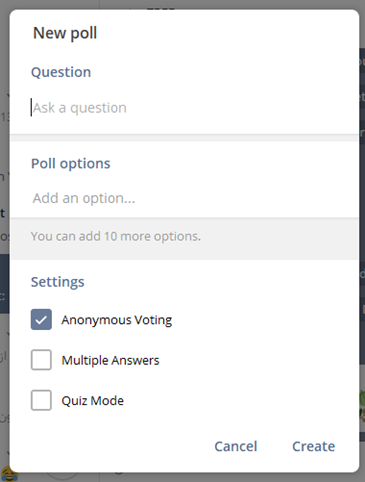Turn on the Quiz Mode checkbox
365x482 pixels.
41,400
